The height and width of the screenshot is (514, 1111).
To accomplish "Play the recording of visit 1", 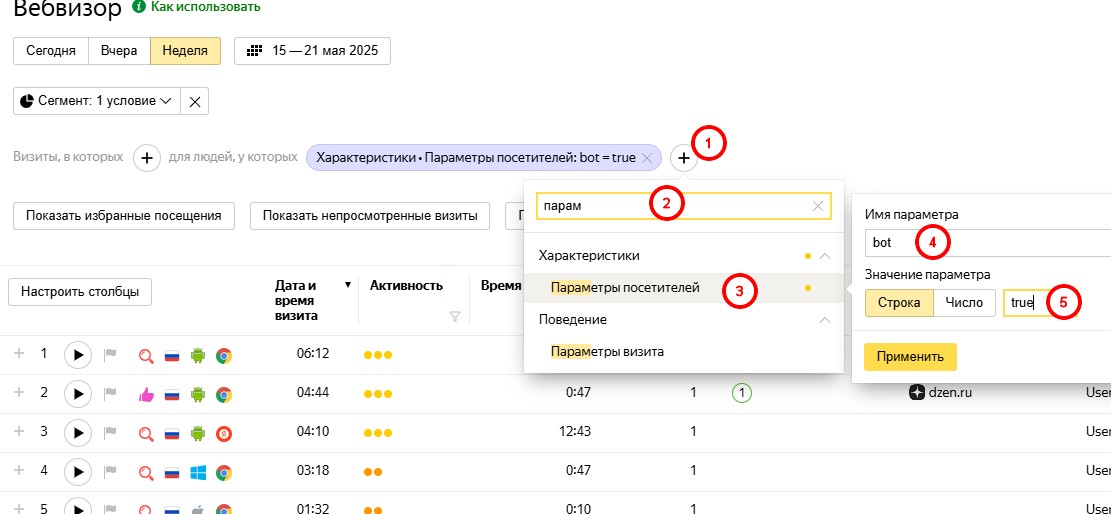I will (78, 354).
